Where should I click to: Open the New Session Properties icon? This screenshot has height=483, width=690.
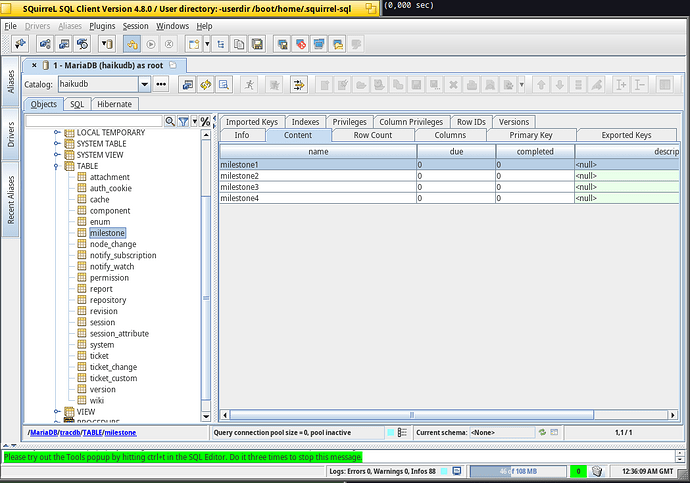[x=64, y=44]
